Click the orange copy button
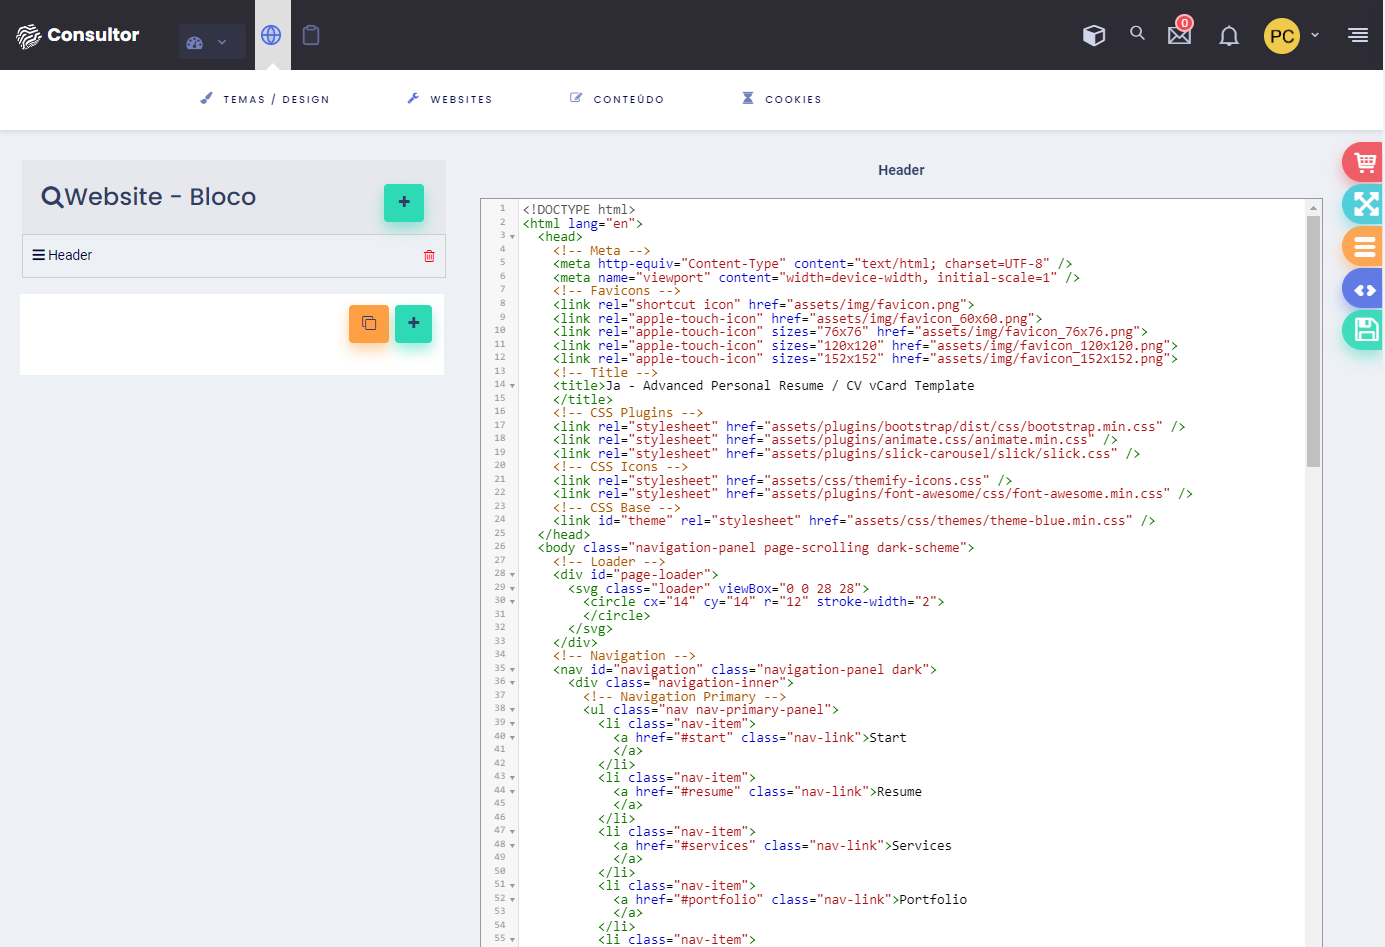This screenshot has height=947, width=1385. coord(369,323)
